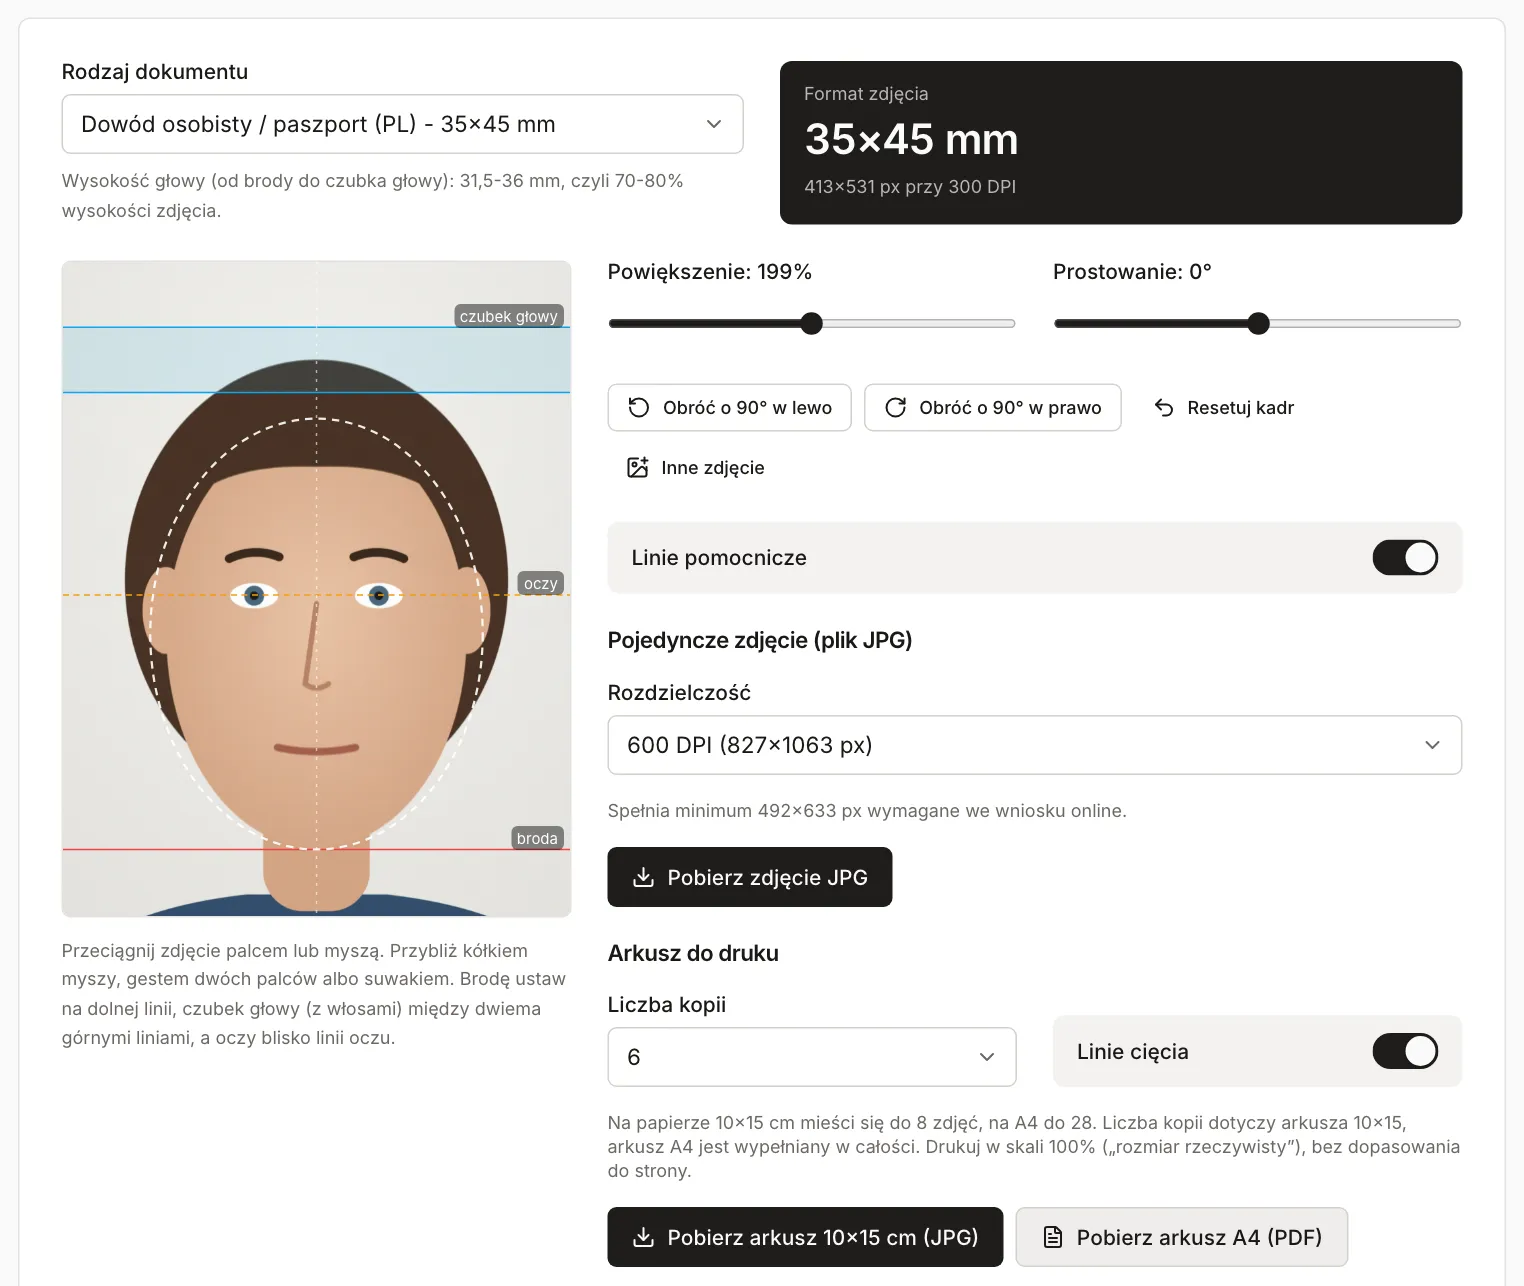Disable the Linie cięcia switch
This screenshot has width=1524, height=1286.
click(x=1405, y=1051)
